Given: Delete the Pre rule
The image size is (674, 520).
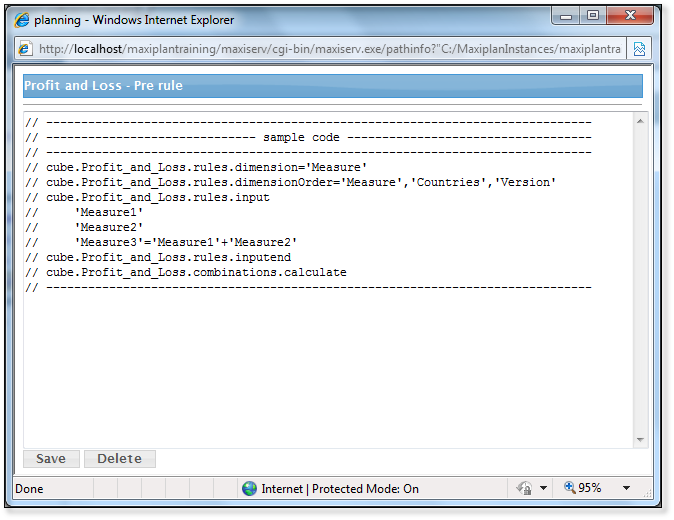Looking at the screenshot, I should coord(119,459).
